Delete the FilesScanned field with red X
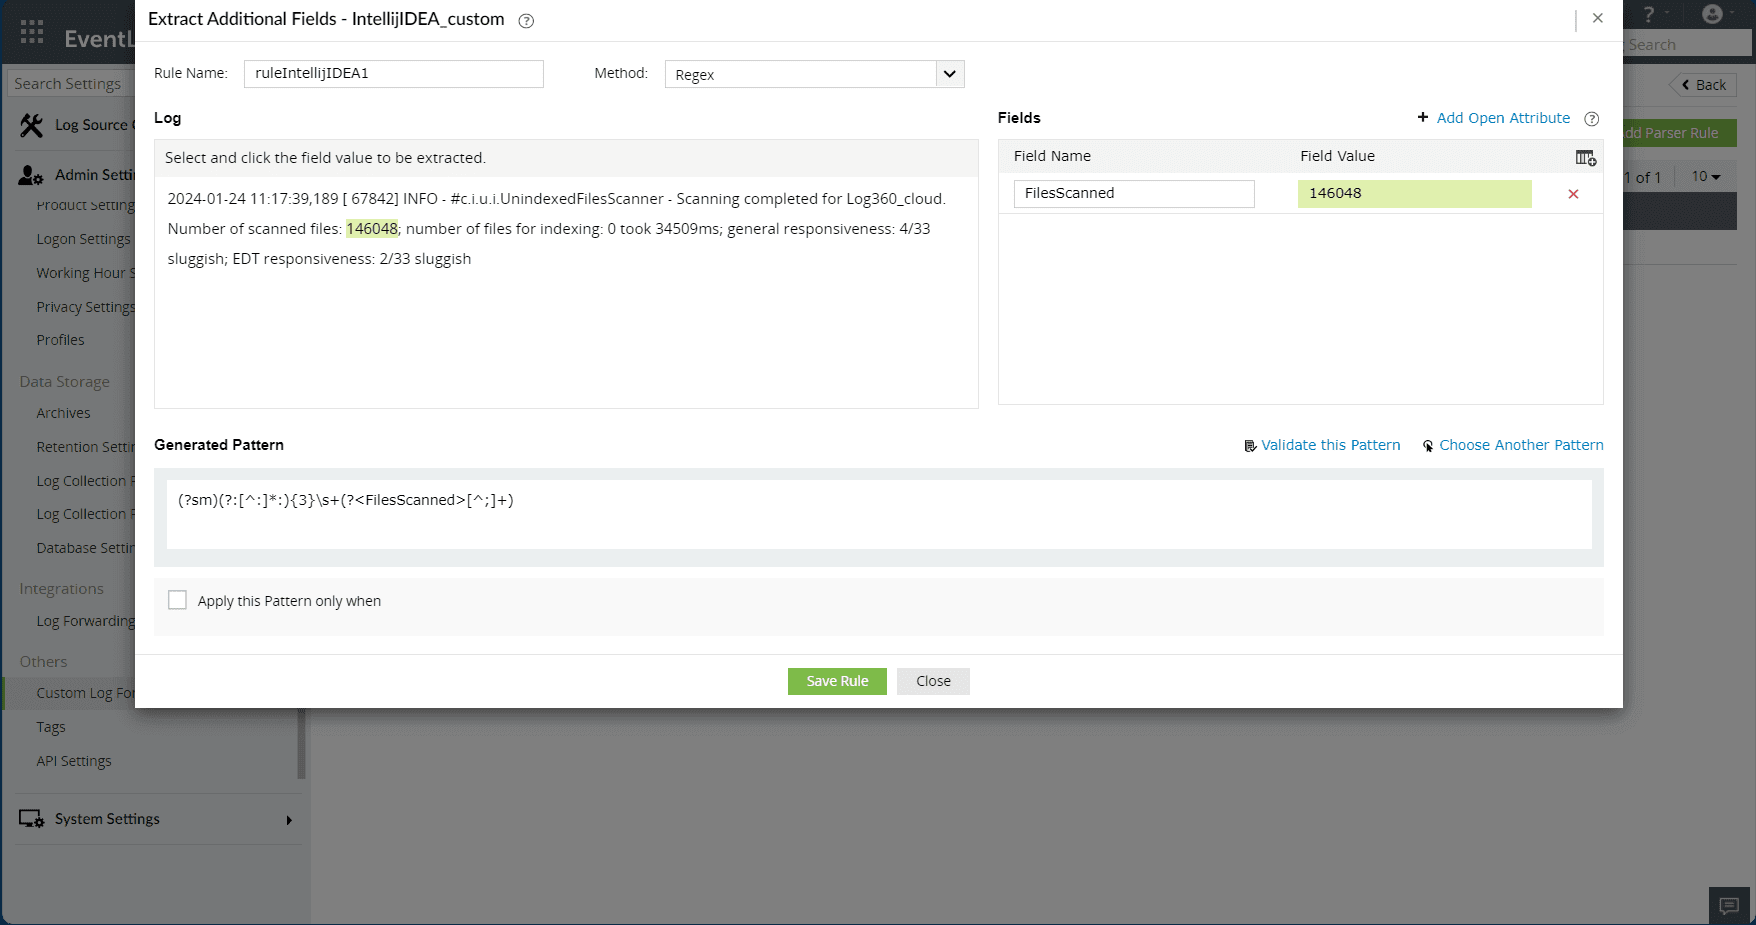 (1573, 194)
